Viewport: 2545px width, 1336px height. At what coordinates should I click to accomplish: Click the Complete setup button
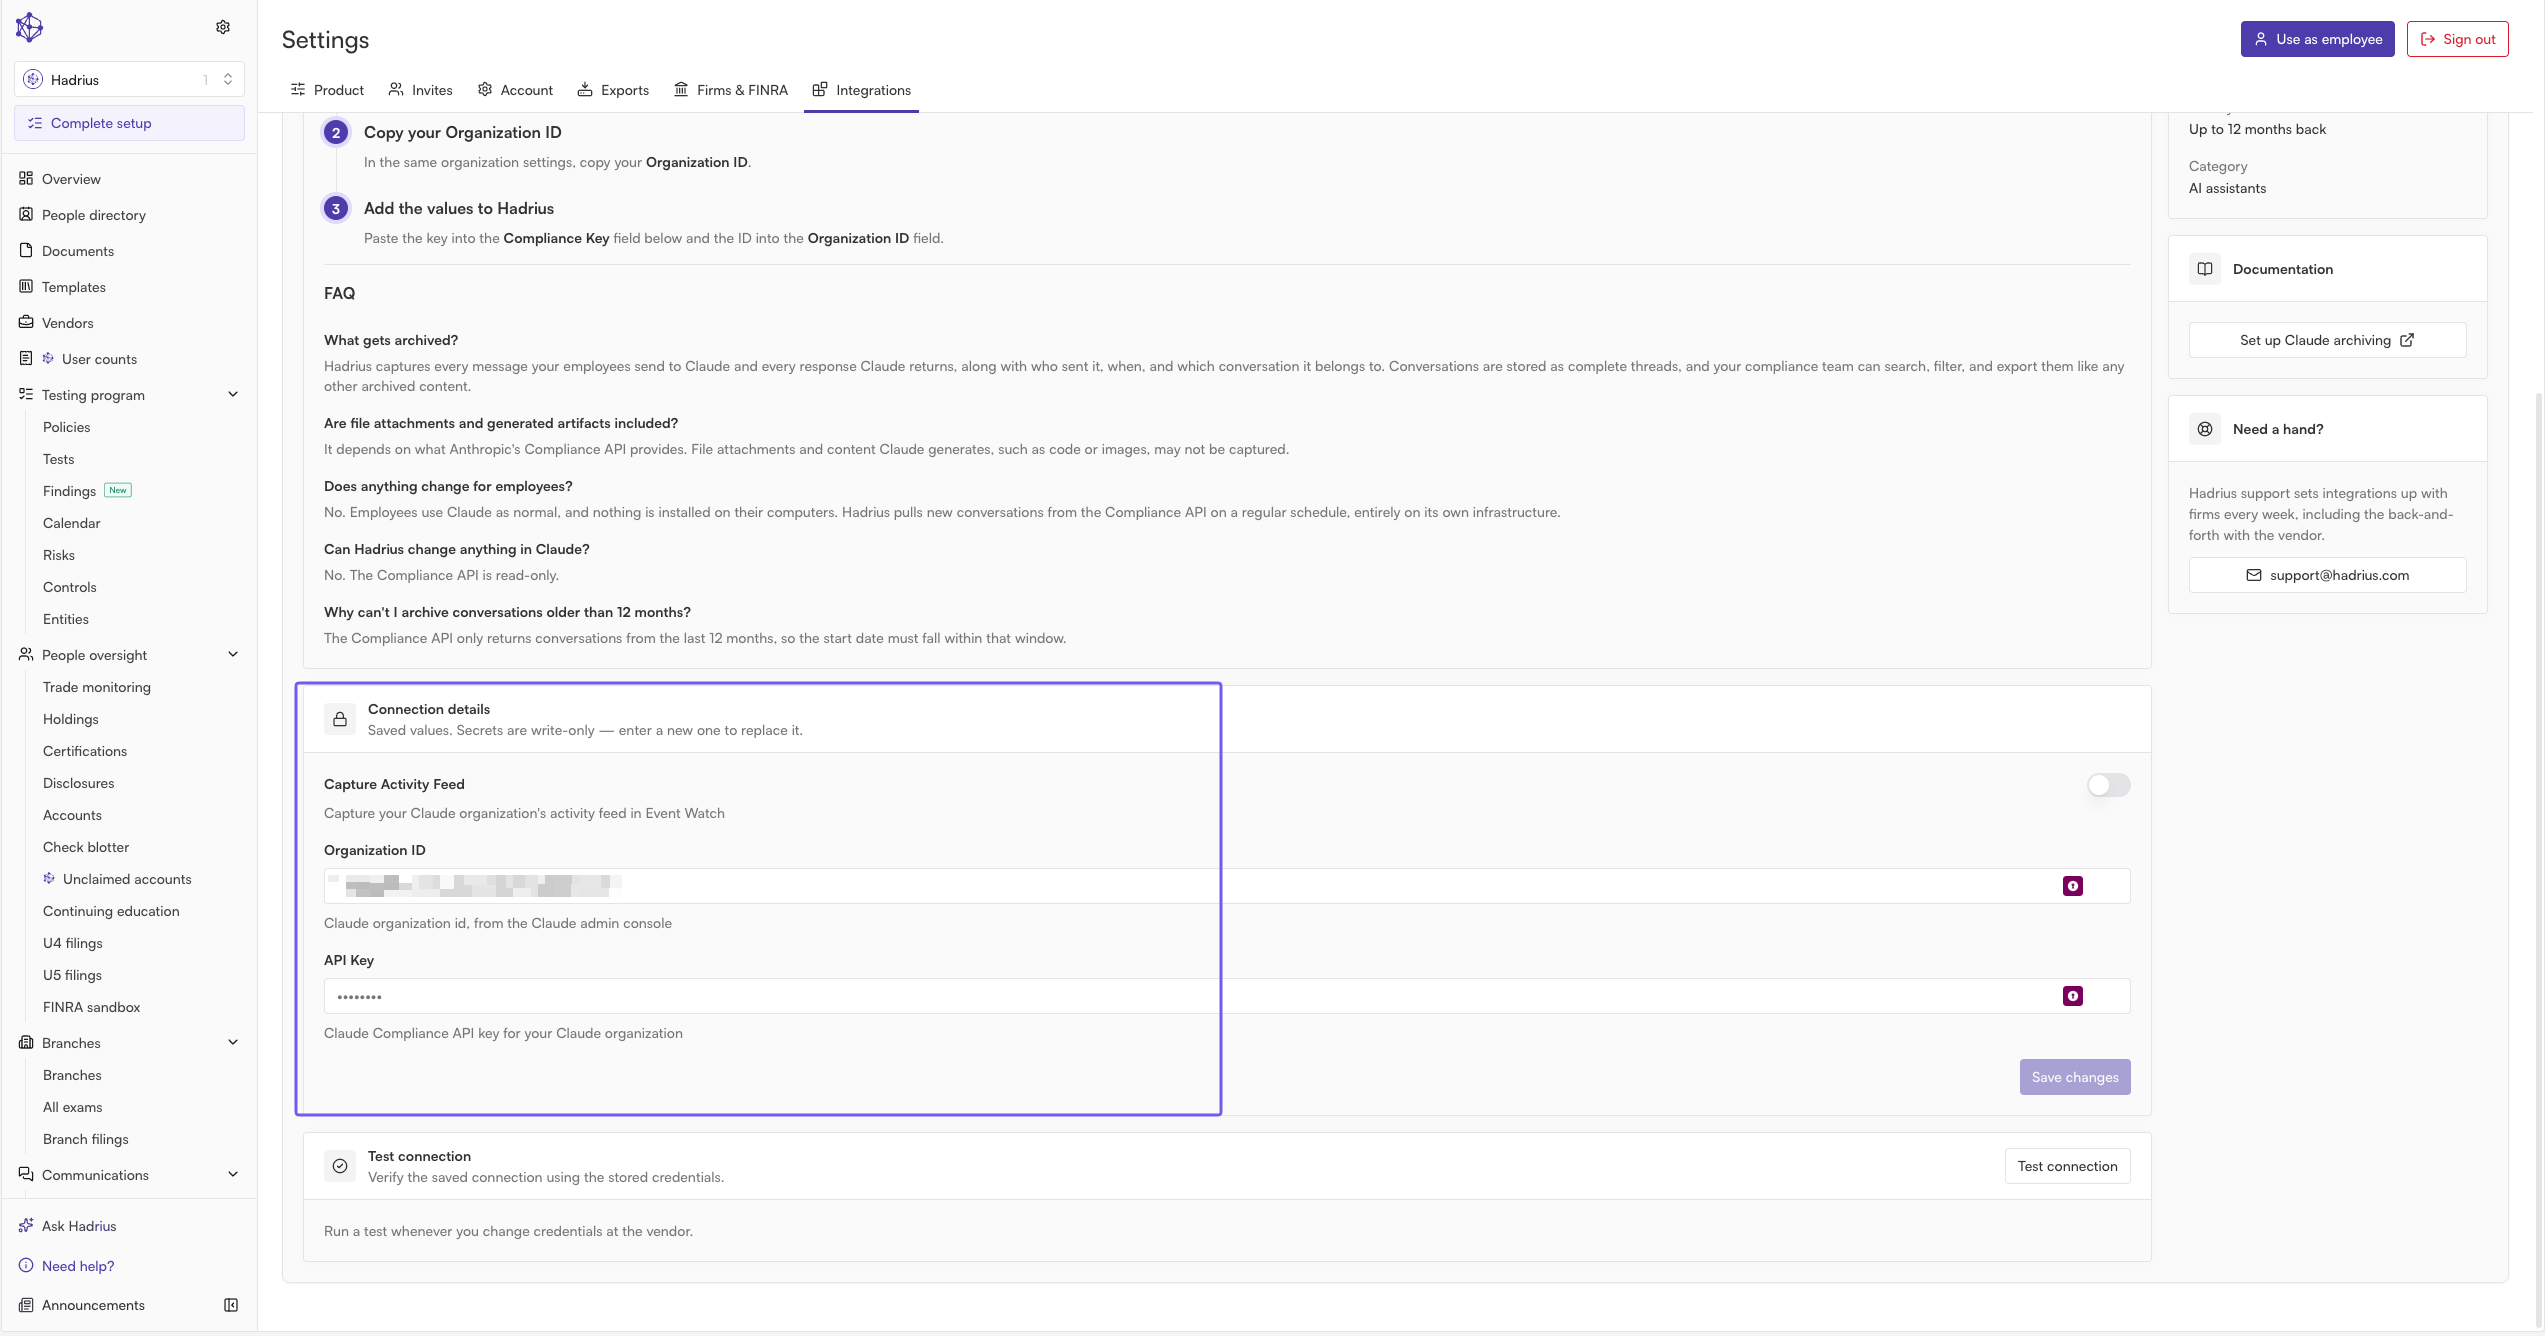[x=129, y=123]
